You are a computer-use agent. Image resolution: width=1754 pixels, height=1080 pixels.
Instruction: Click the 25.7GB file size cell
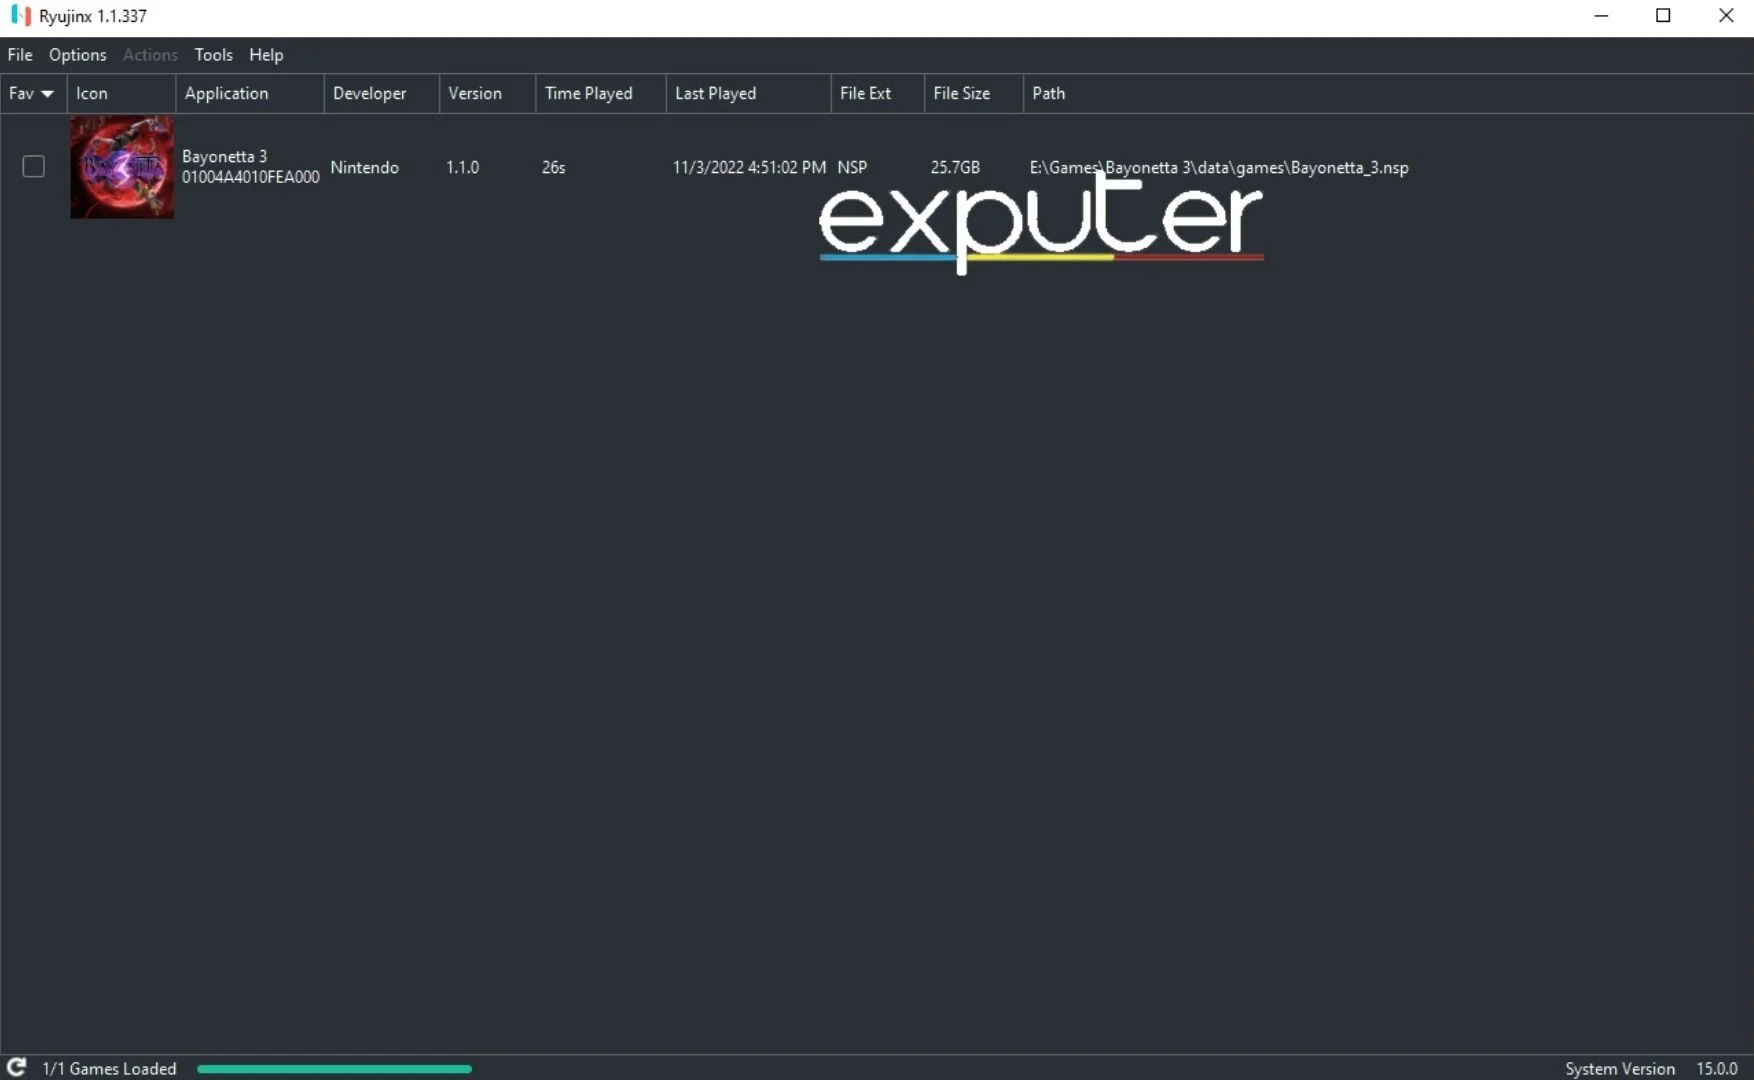click(x=955, y=167)
